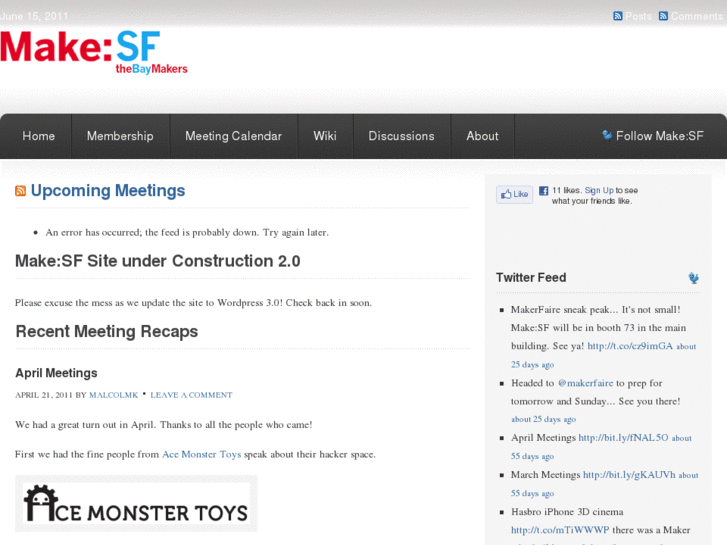Image resolution: width=727 pixels, height=545 pixels.
Task: Click the Sign Up link in Facebook box
Action: 599,190
